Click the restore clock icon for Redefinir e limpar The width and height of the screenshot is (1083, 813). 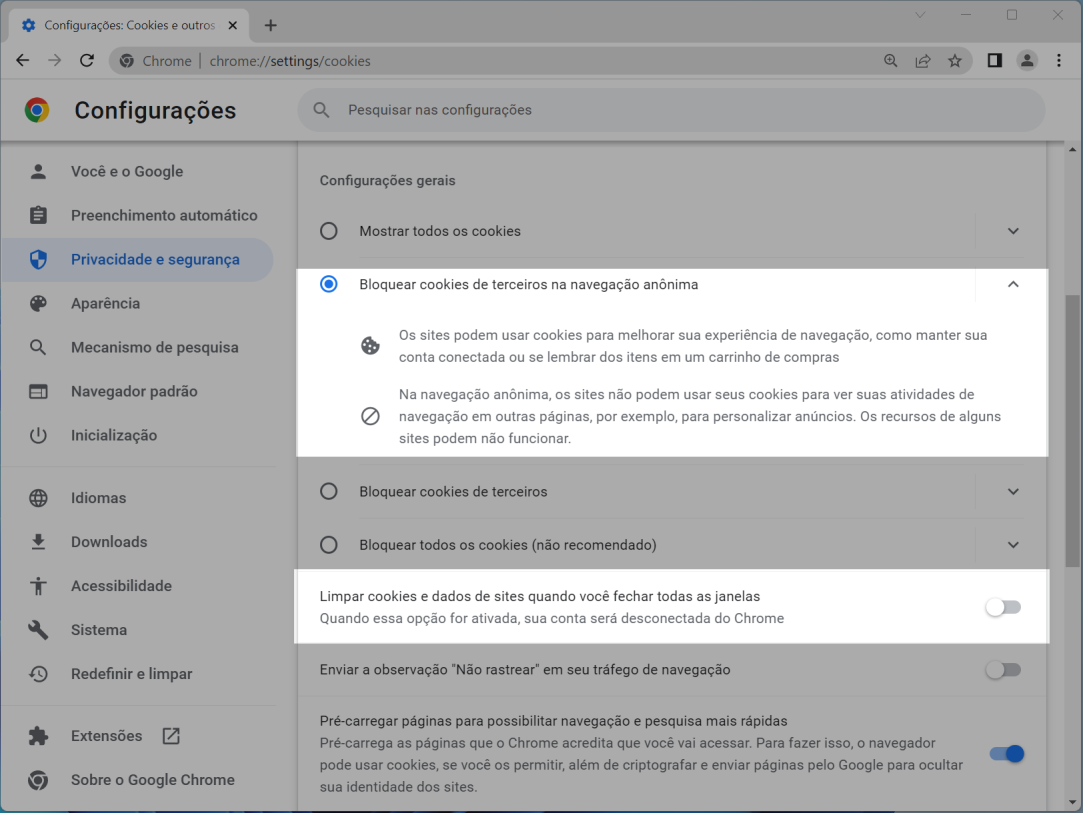[38, 674]
